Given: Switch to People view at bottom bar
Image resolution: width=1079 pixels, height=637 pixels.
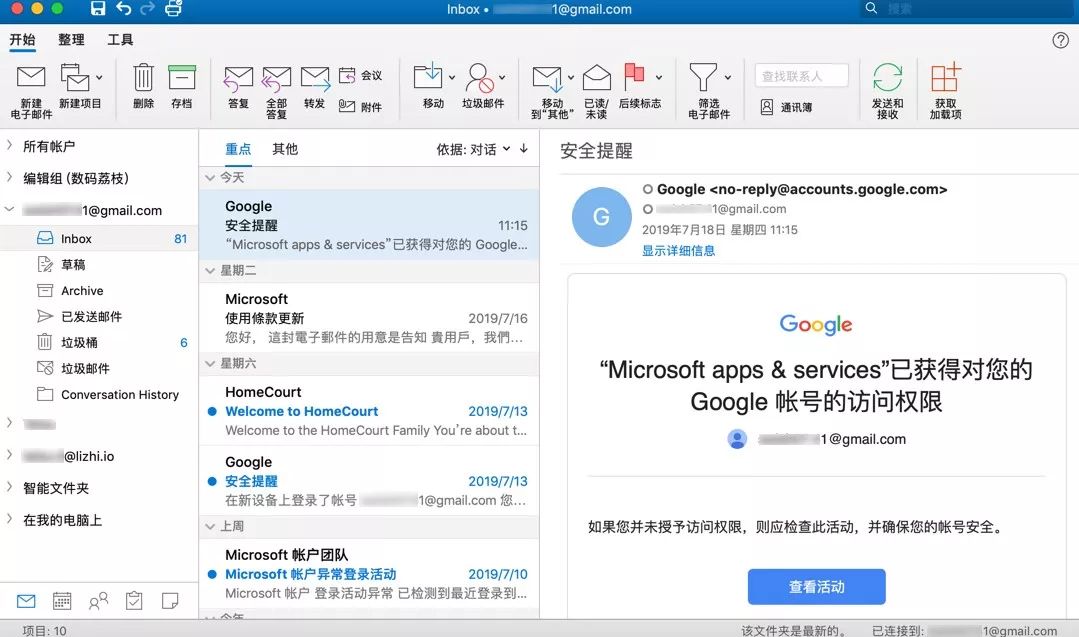Looking at the screenshot, I should [98, 601].
